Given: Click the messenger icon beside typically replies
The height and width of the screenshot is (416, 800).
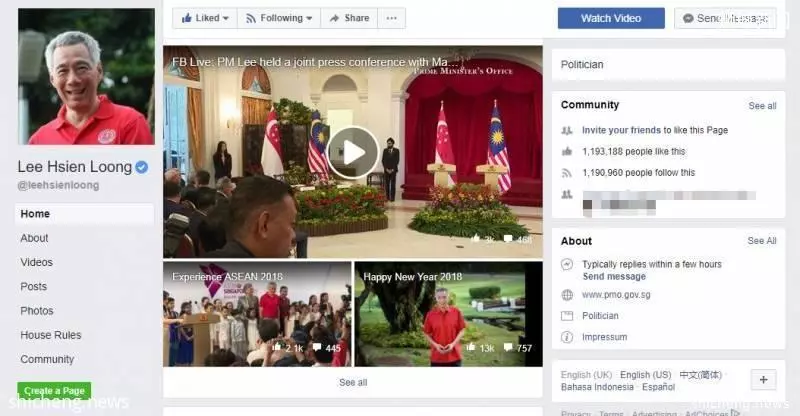Looking at the screenshot, I should pyautogui.click(x=567, y=264).
